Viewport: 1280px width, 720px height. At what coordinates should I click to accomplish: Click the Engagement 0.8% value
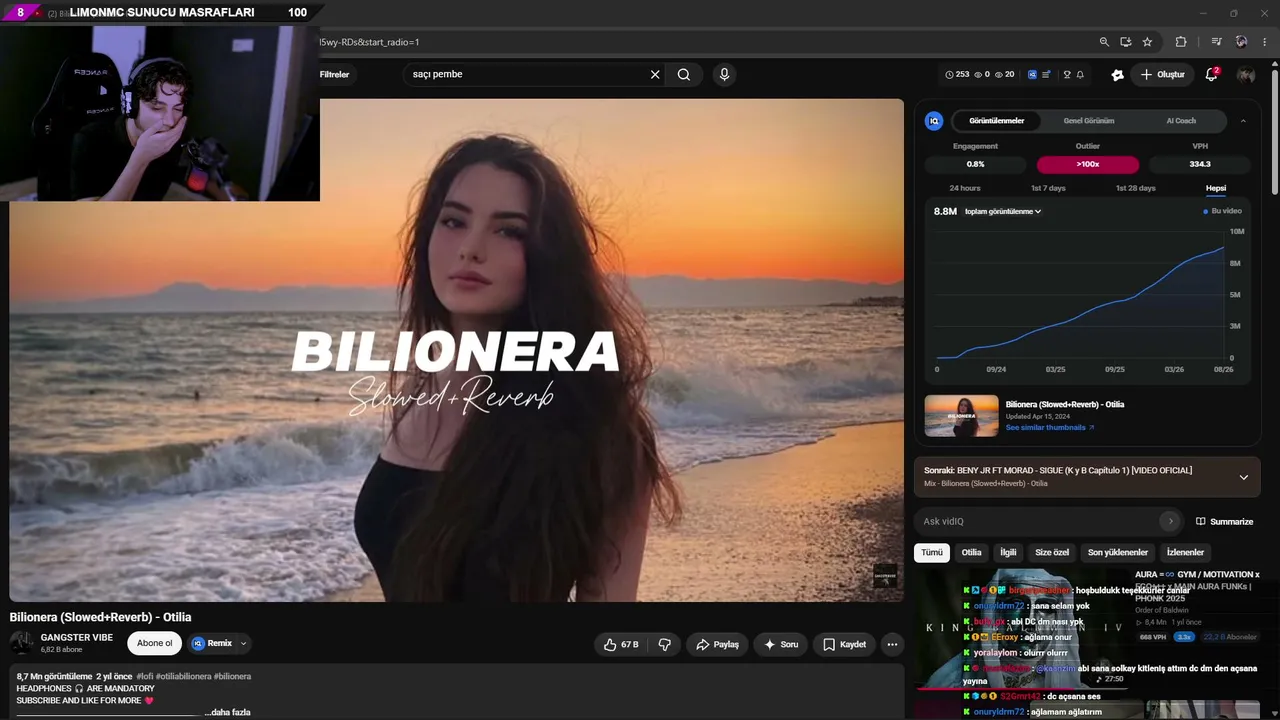pyautogui.click(x=975, y=164)
